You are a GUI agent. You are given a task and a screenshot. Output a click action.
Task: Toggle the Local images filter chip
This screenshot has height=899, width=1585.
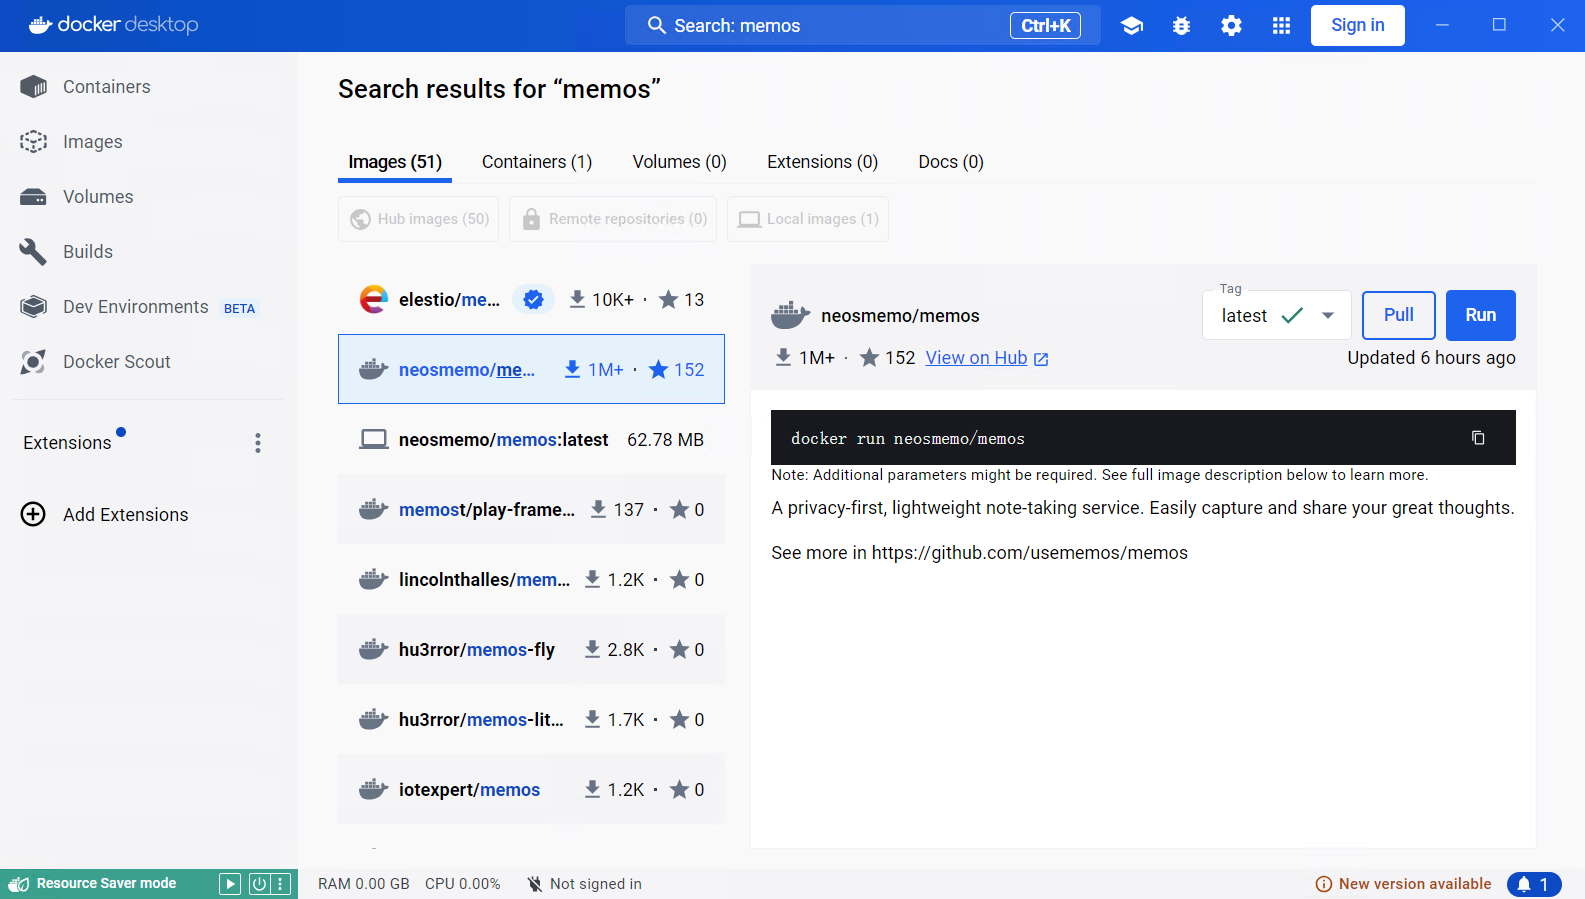click(x=808, y=219)
